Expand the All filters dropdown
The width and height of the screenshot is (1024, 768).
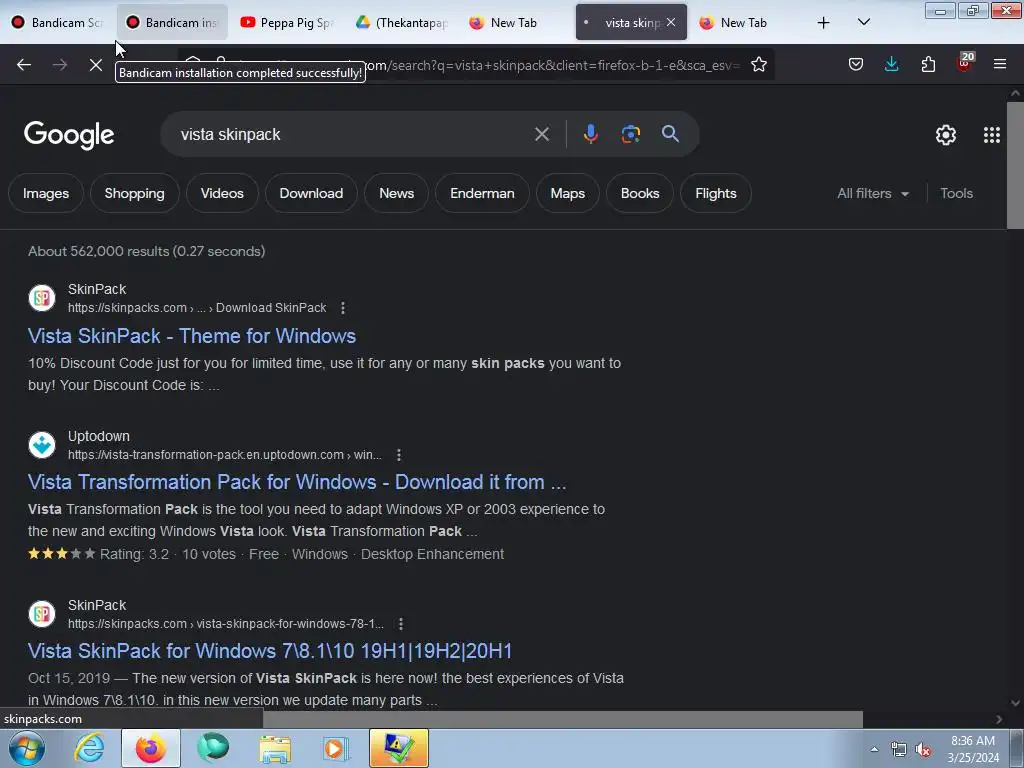point(872,193)
